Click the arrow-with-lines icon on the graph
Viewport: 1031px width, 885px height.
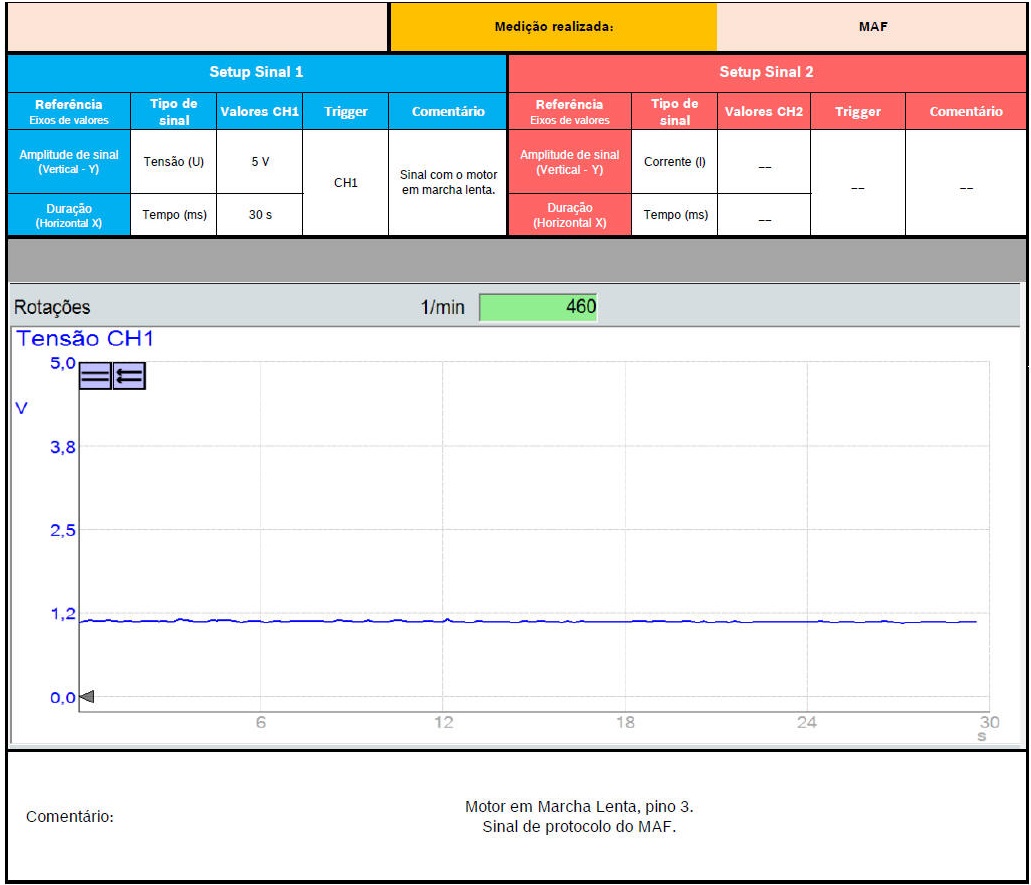point(129,376)
